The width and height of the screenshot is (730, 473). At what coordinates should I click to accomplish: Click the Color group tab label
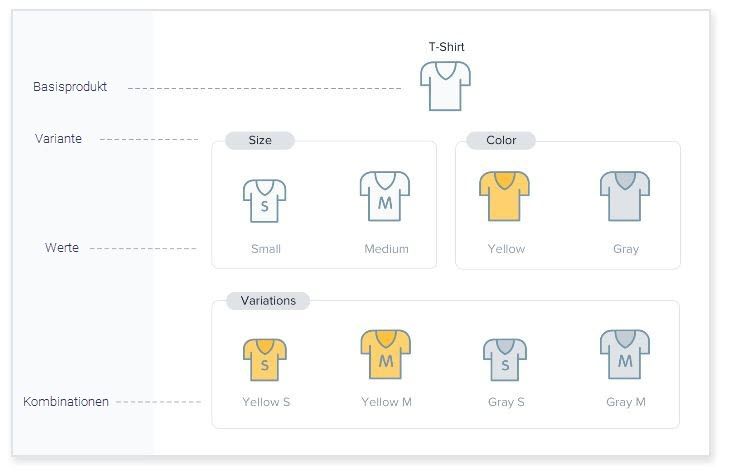501,140
